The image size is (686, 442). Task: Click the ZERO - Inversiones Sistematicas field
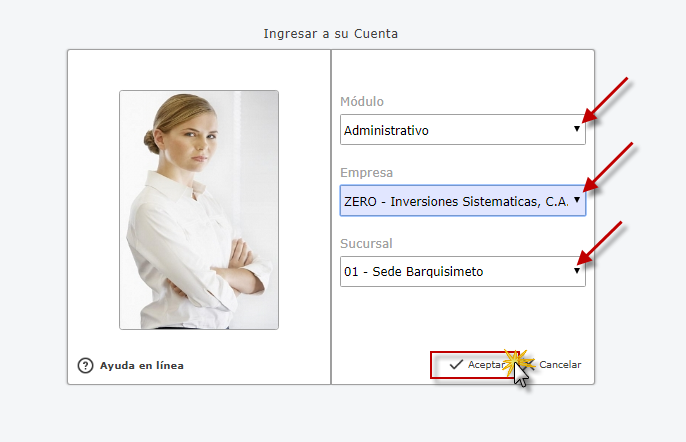pyautogui.click(x=455, y=201)
